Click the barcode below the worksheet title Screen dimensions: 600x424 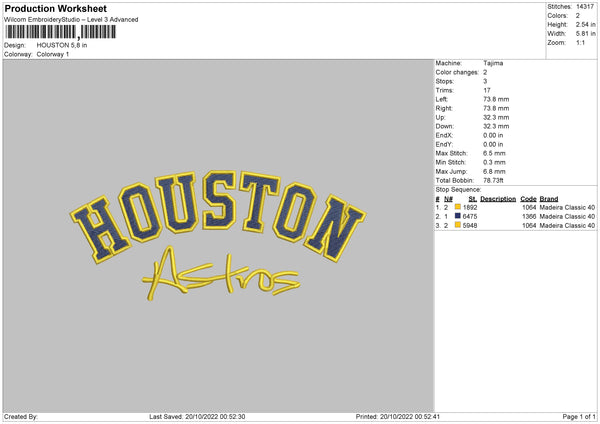60,32
